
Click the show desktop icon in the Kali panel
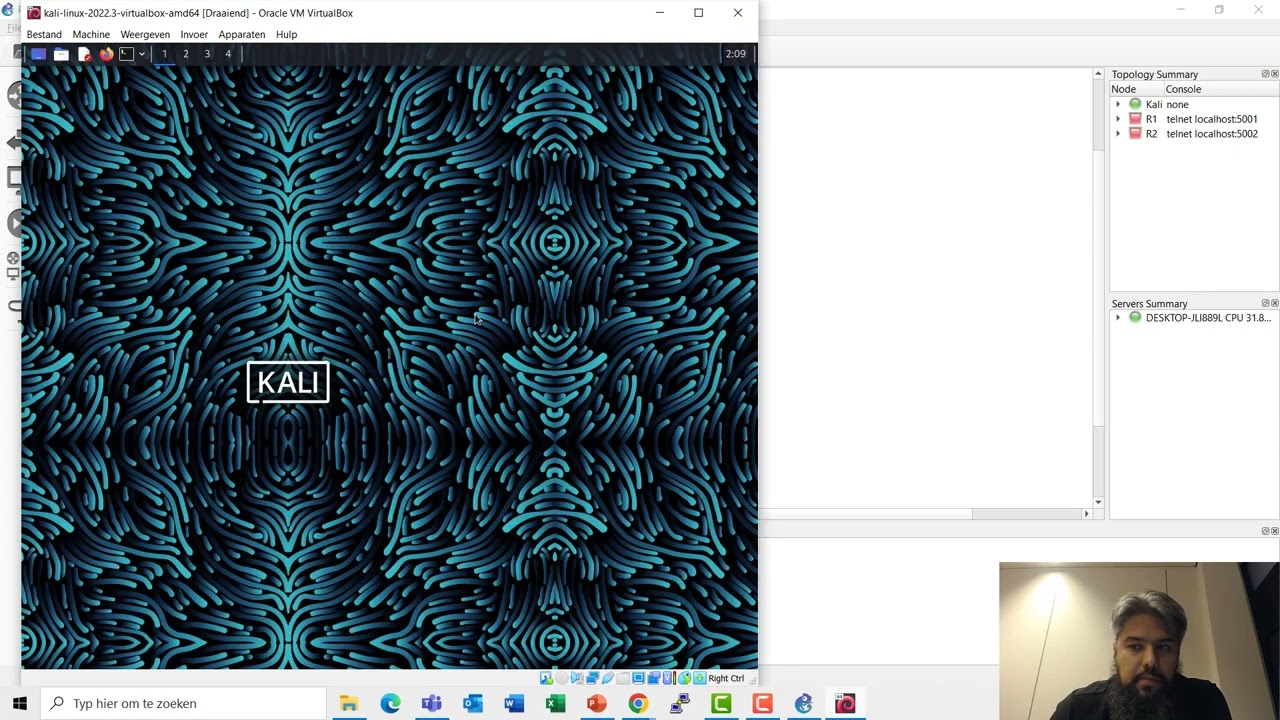pyautogui.click(x=38, y=54)
